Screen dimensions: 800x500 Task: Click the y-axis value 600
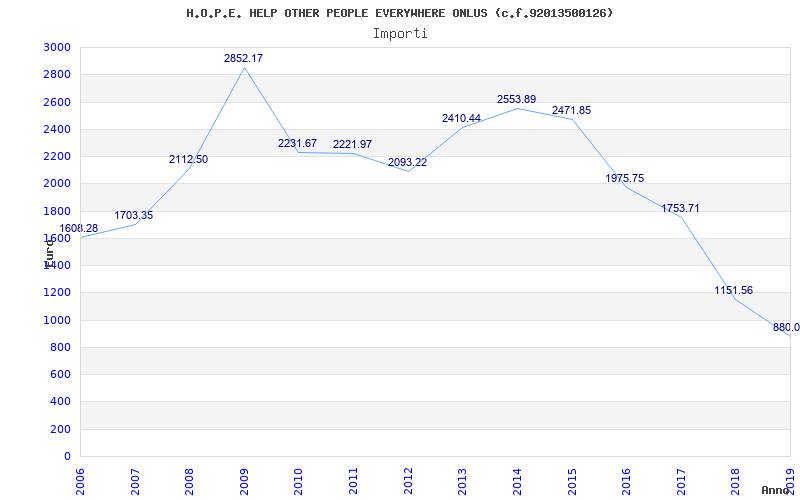(x=61, y=374)
